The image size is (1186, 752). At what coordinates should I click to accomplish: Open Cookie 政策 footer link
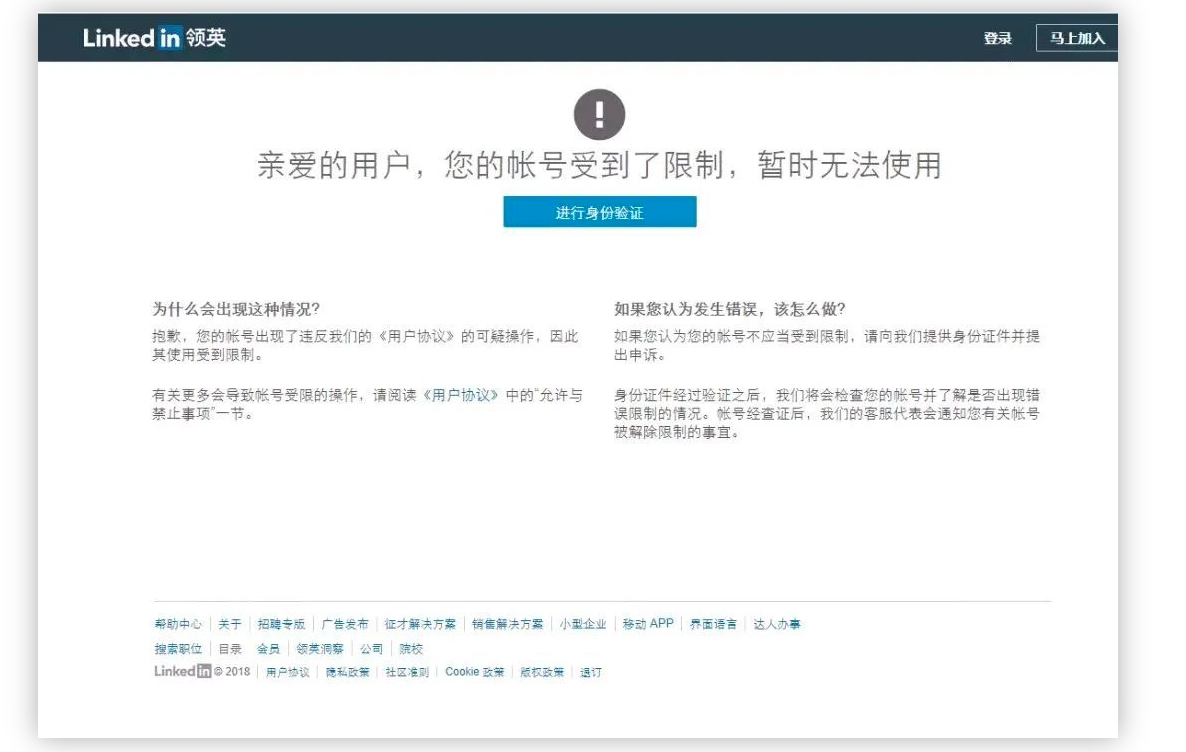474,672
